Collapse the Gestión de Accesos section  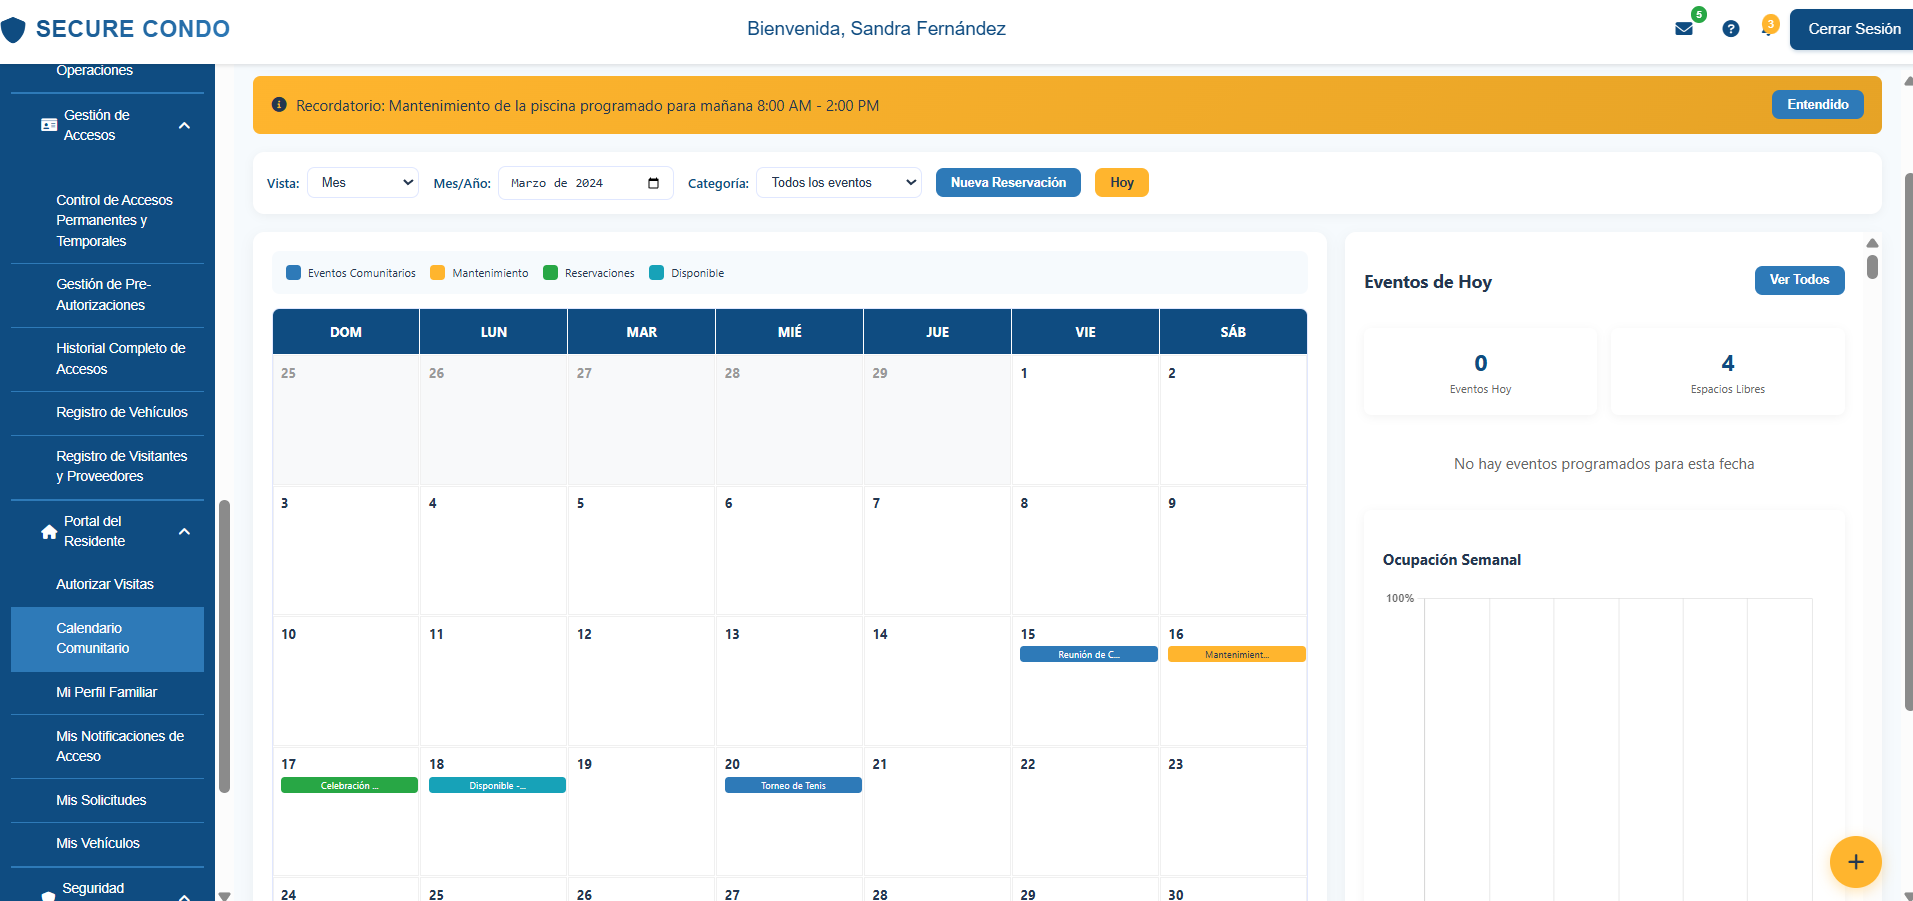point(184,125)
